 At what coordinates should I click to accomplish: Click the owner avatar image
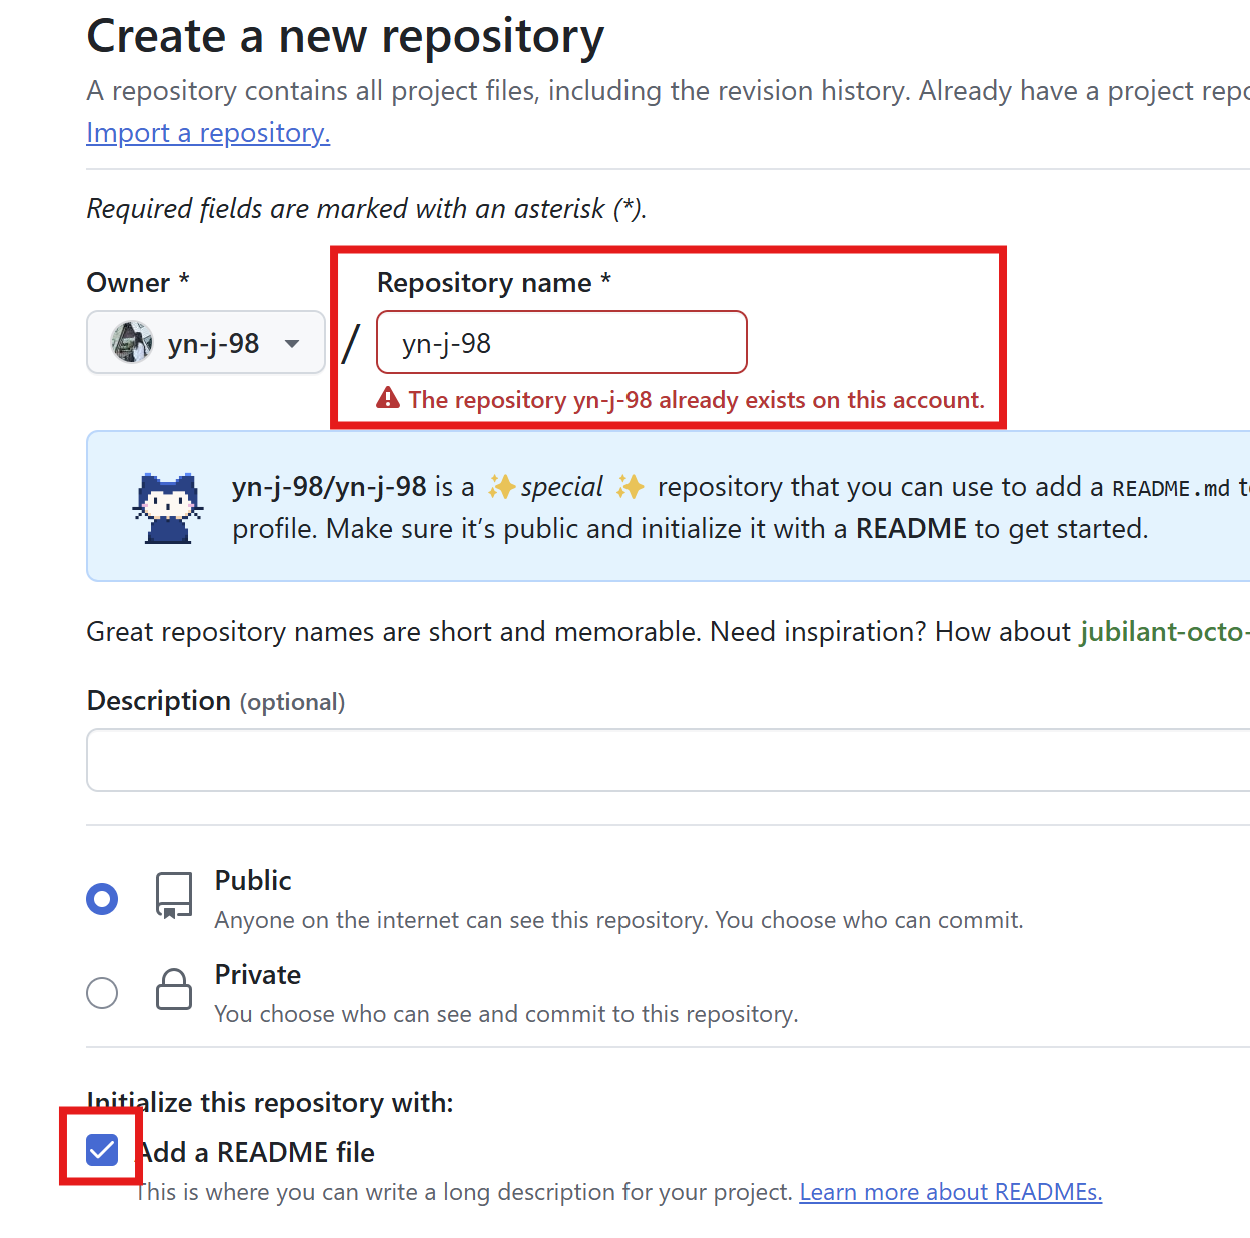pos(132,342)
